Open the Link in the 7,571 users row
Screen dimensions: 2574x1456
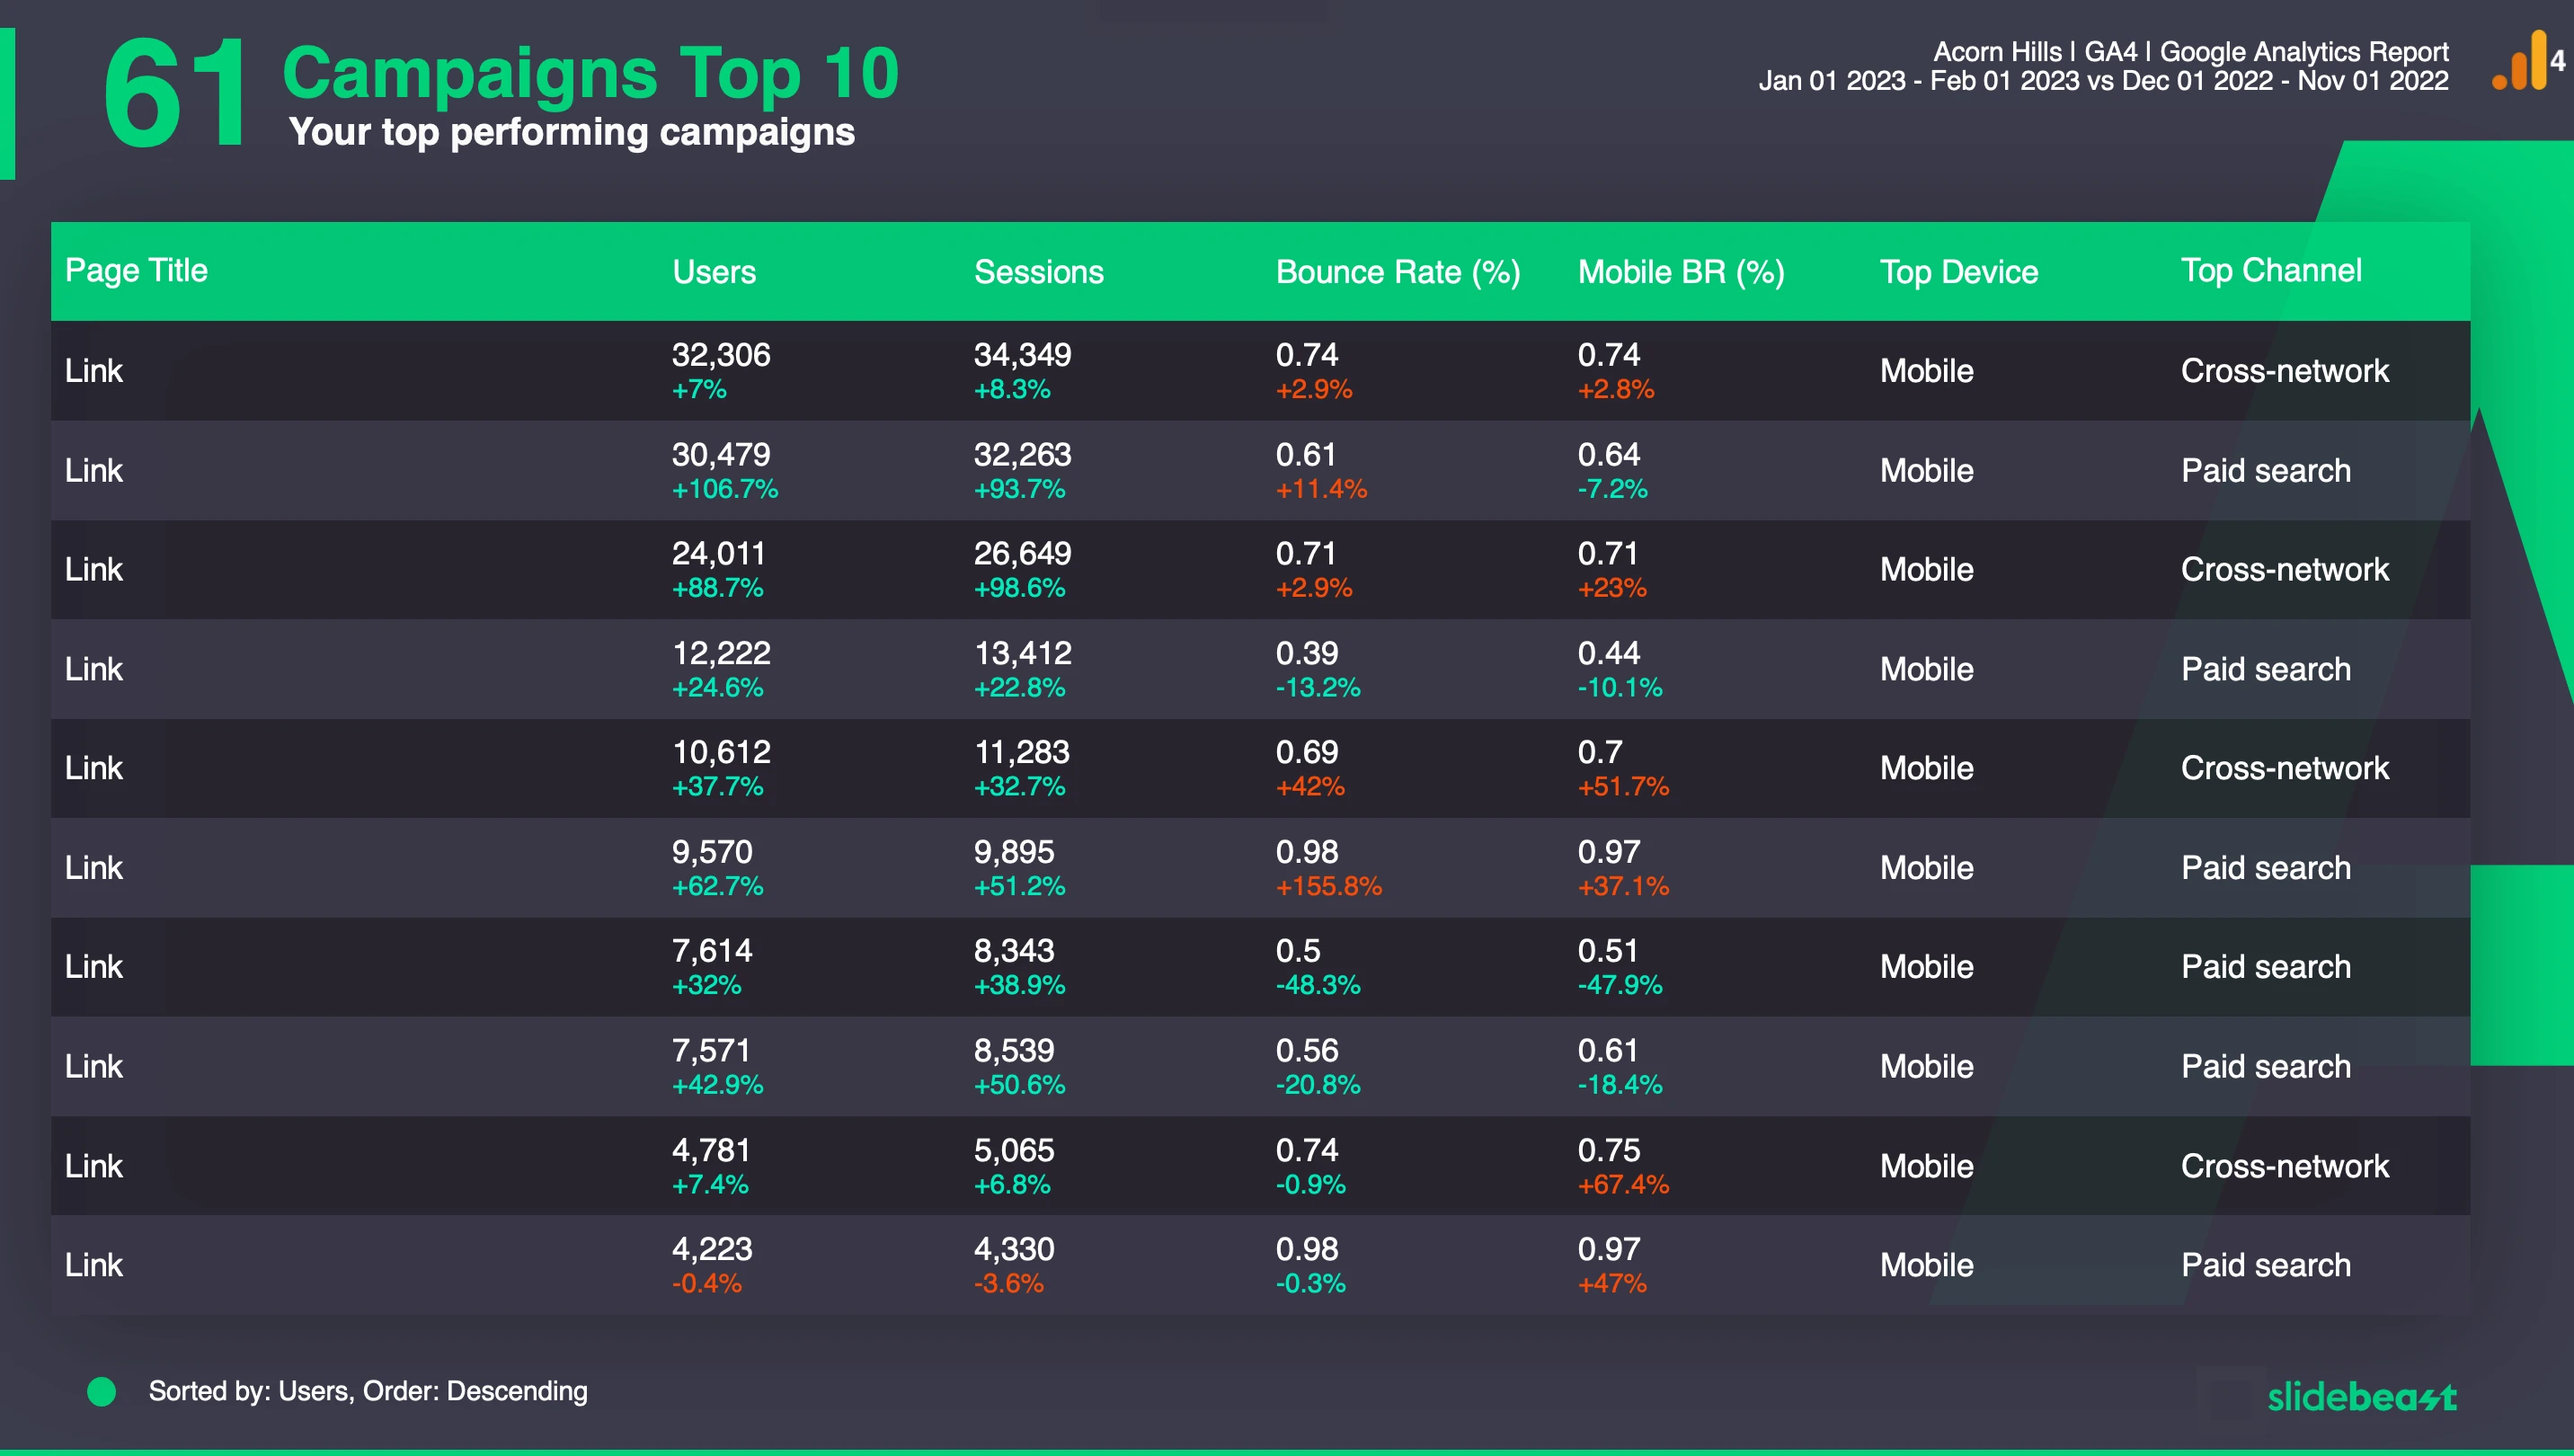(x=94, y=1066)
